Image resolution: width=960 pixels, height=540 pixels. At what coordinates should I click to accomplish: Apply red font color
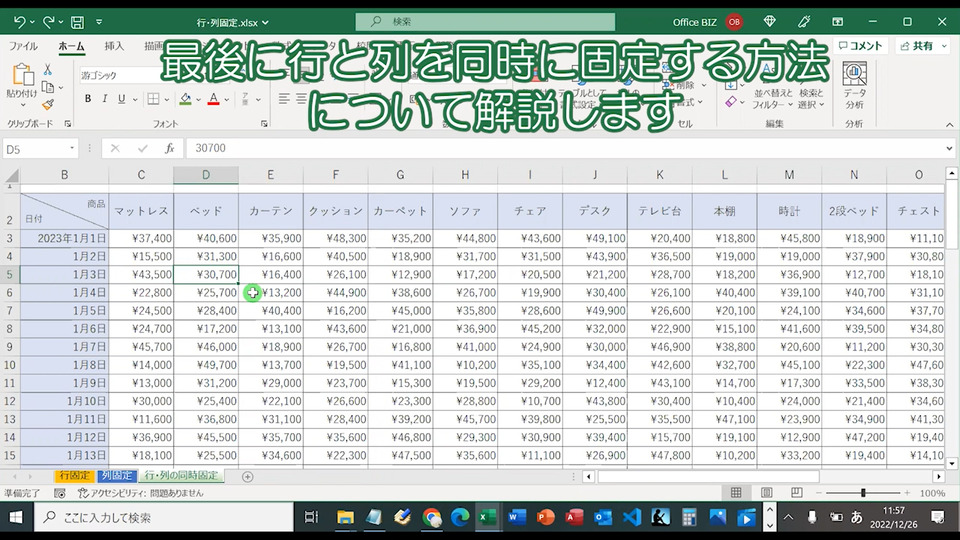click(213, 99)
